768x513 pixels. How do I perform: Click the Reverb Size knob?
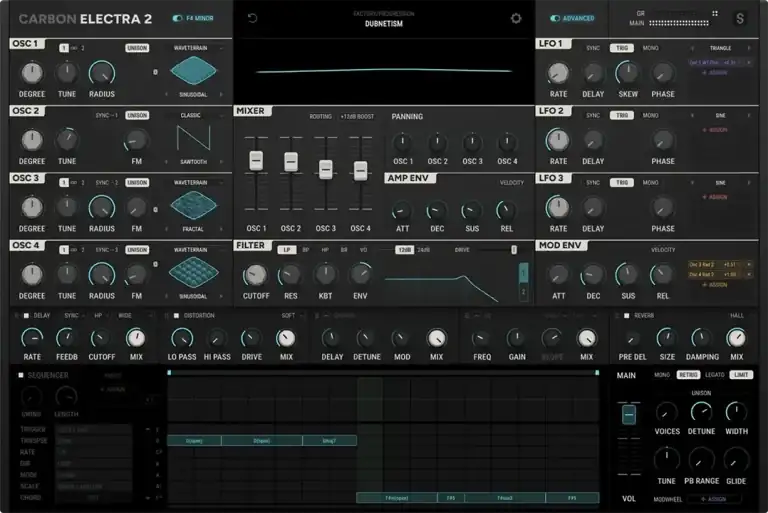coord(667,338)
